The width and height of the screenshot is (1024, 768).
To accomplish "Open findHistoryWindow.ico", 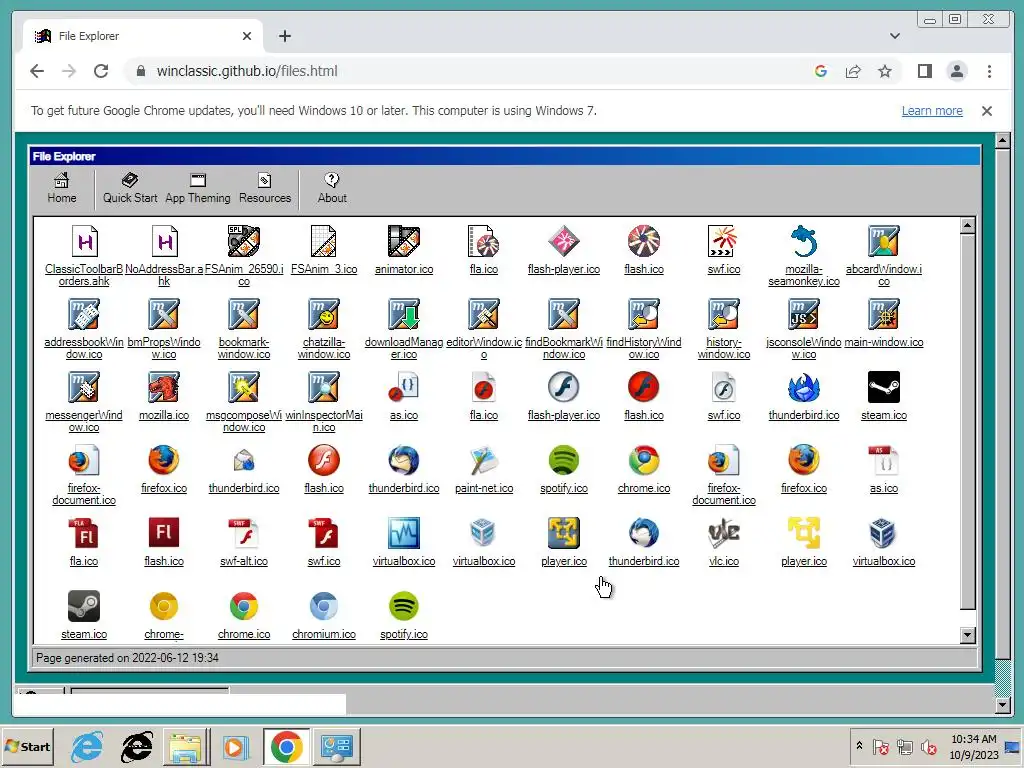I will 644,329.
